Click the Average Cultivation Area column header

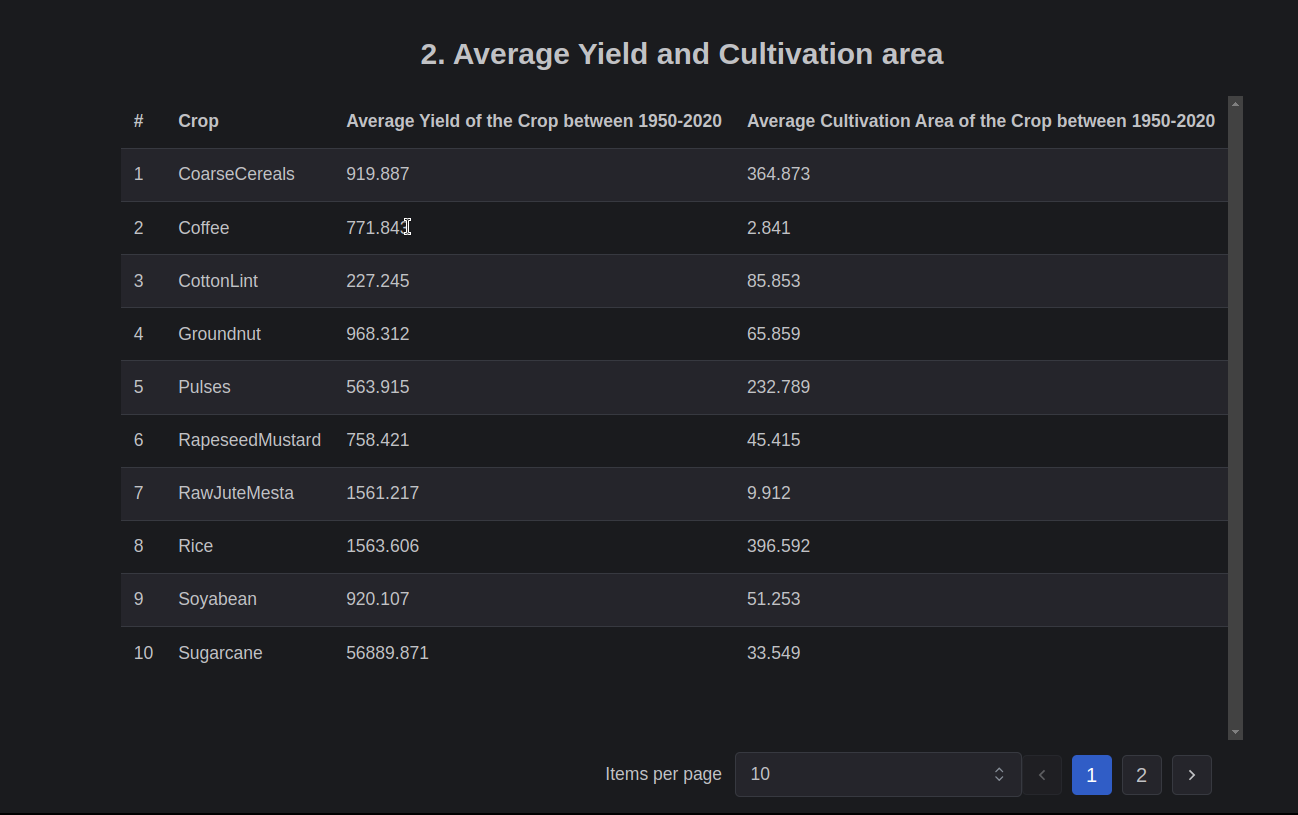[x=981, y=121]
